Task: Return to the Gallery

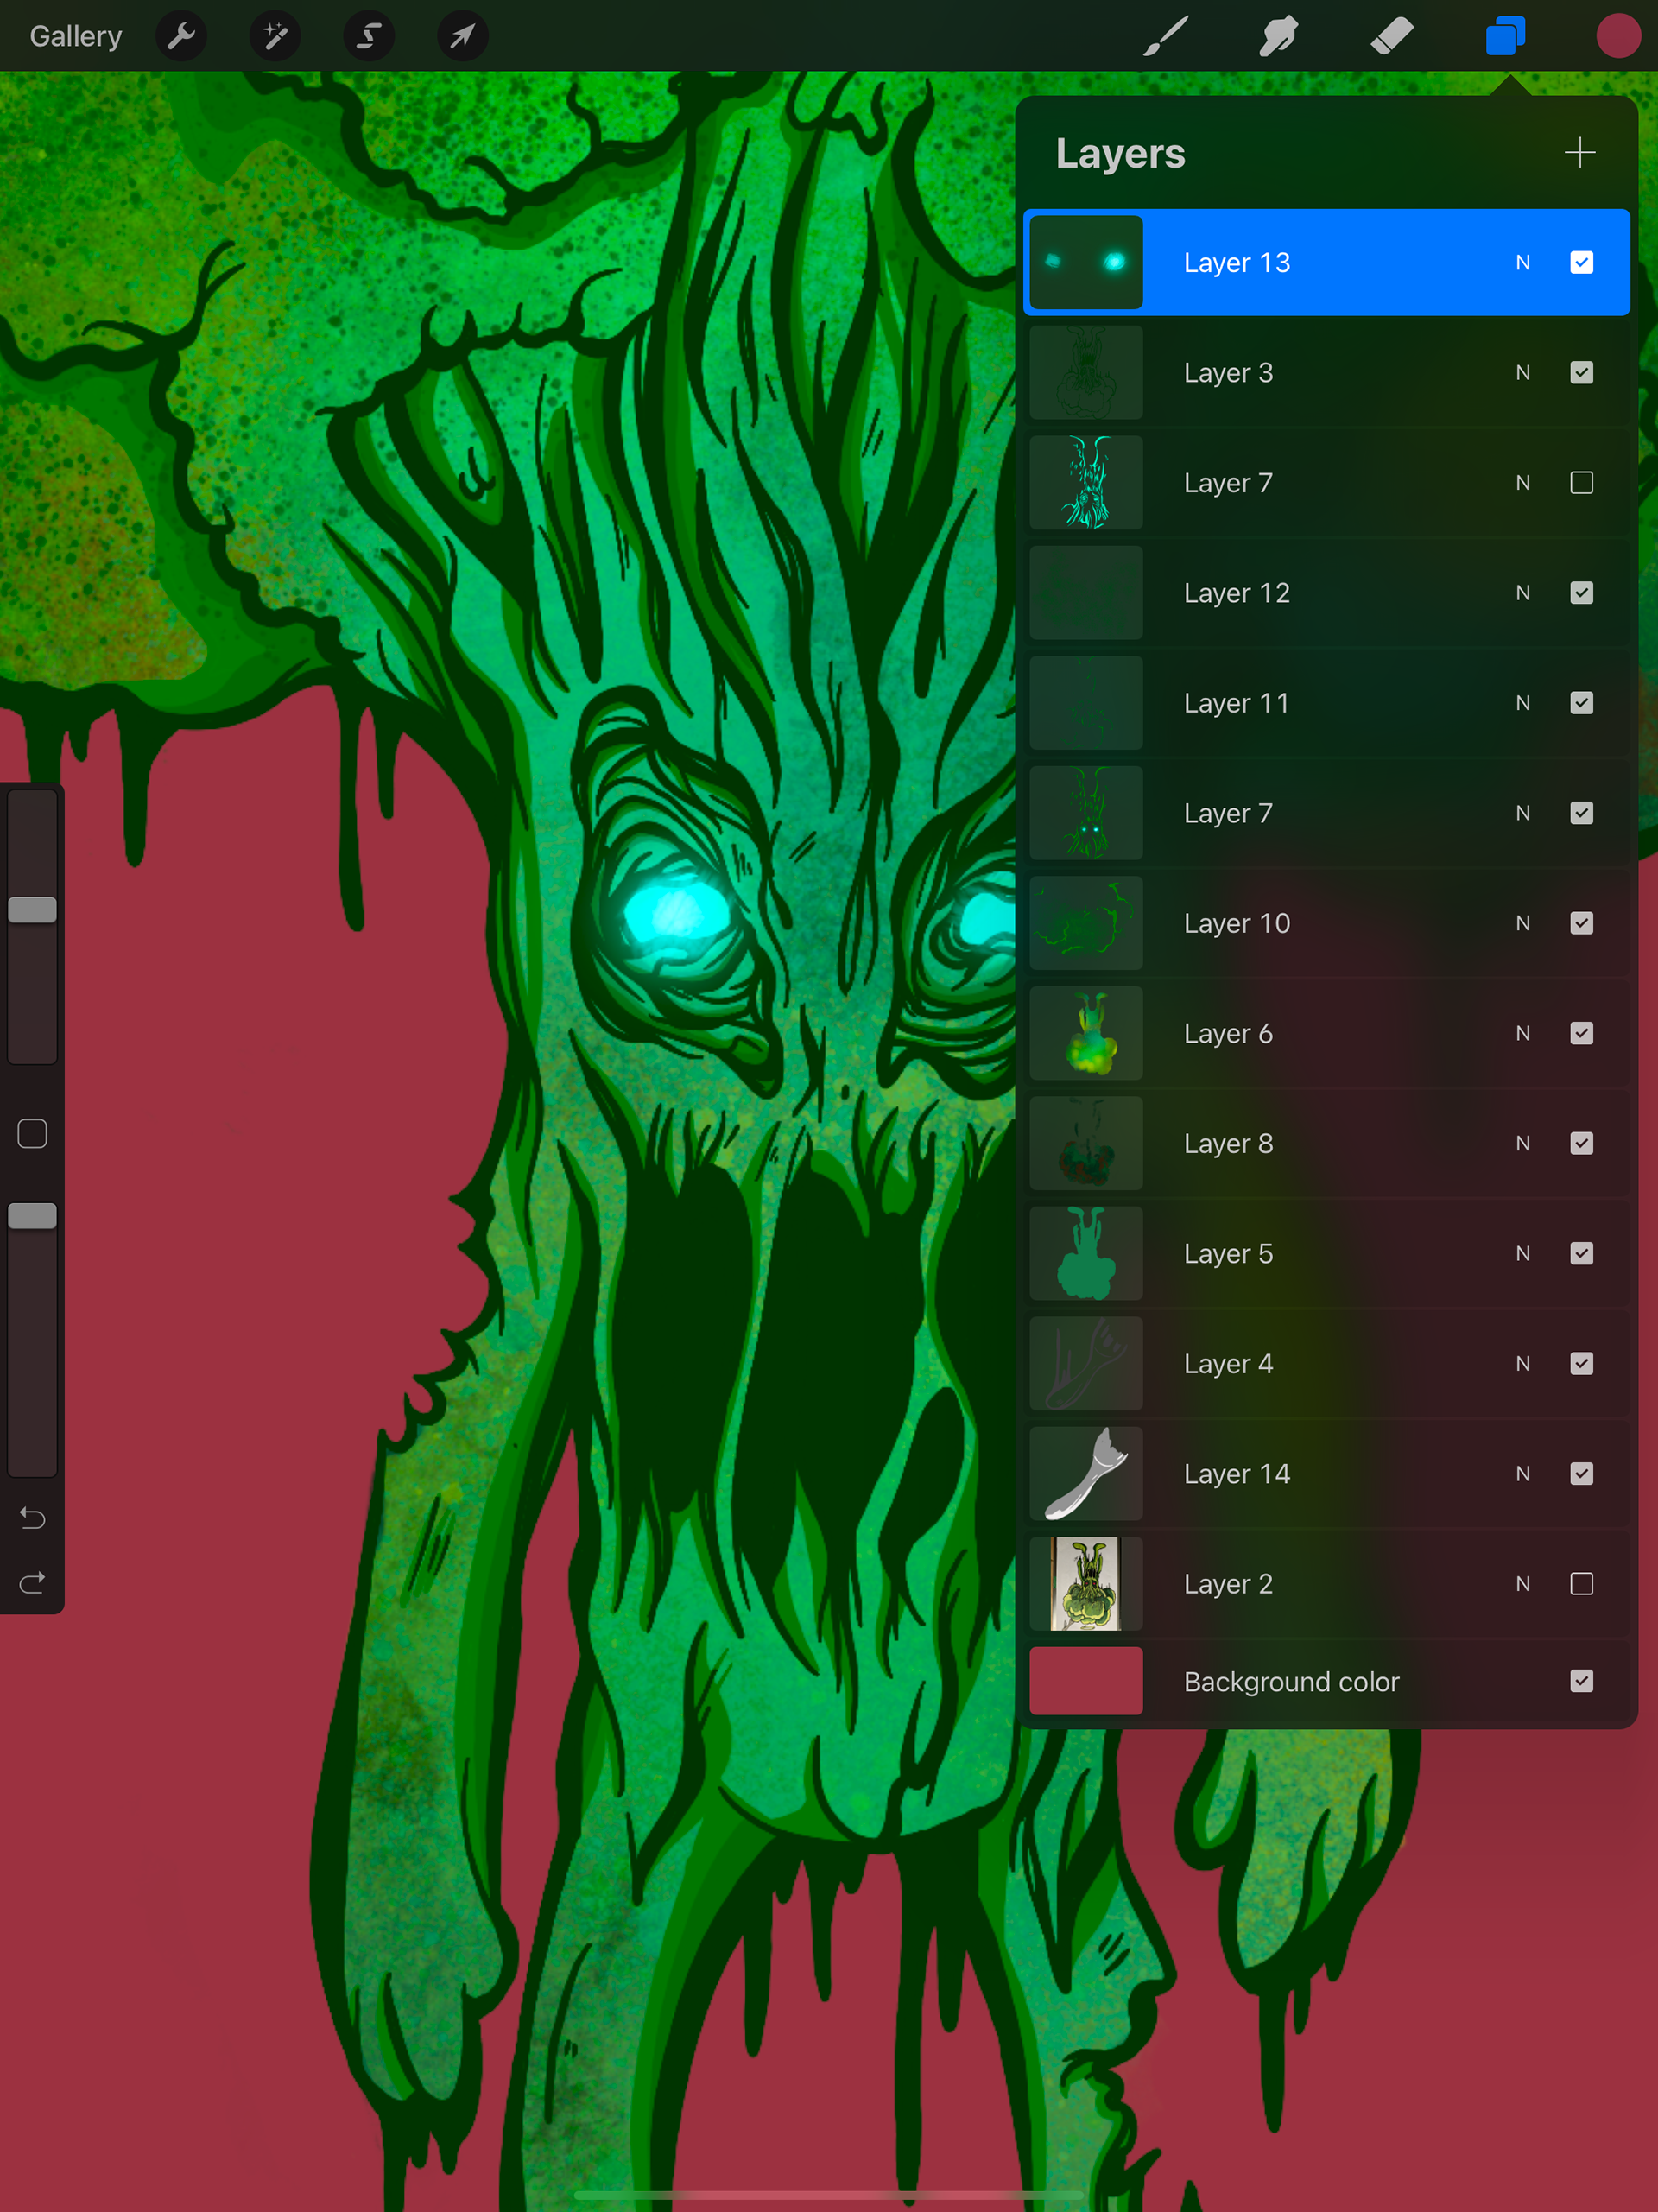Action: (76, 37)
